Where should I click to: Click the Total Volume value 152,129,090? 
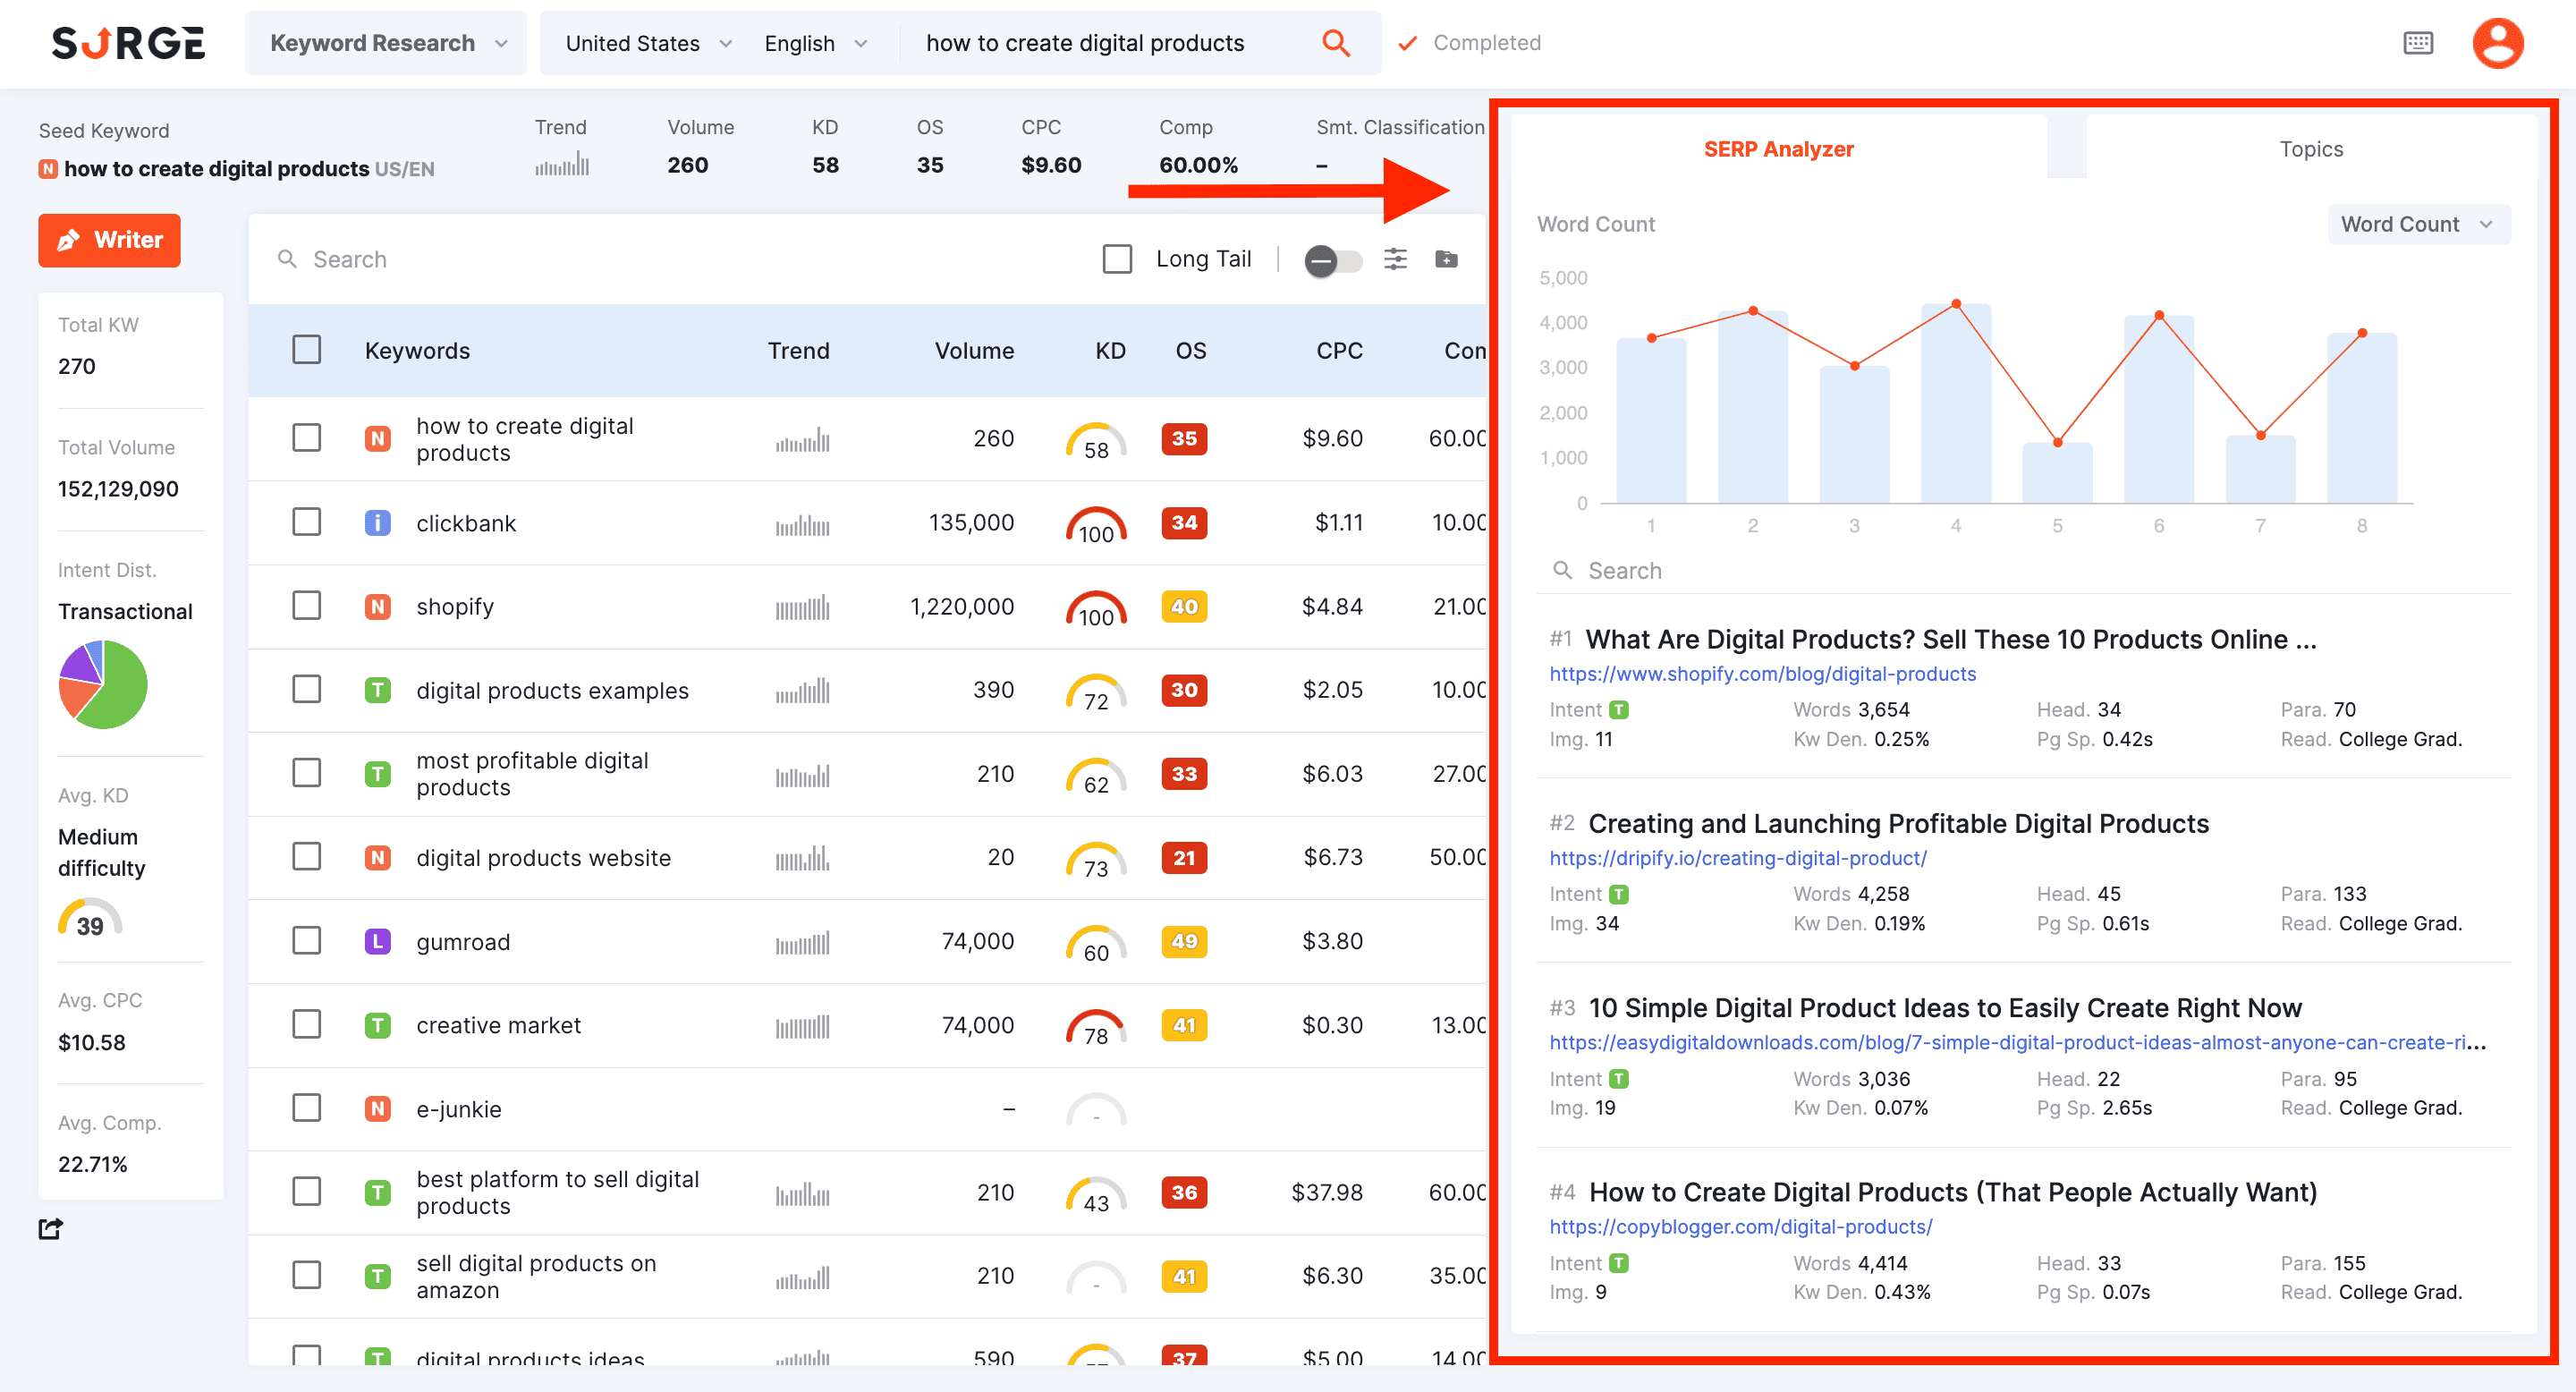pyautogui.click(x=118, y=488)
